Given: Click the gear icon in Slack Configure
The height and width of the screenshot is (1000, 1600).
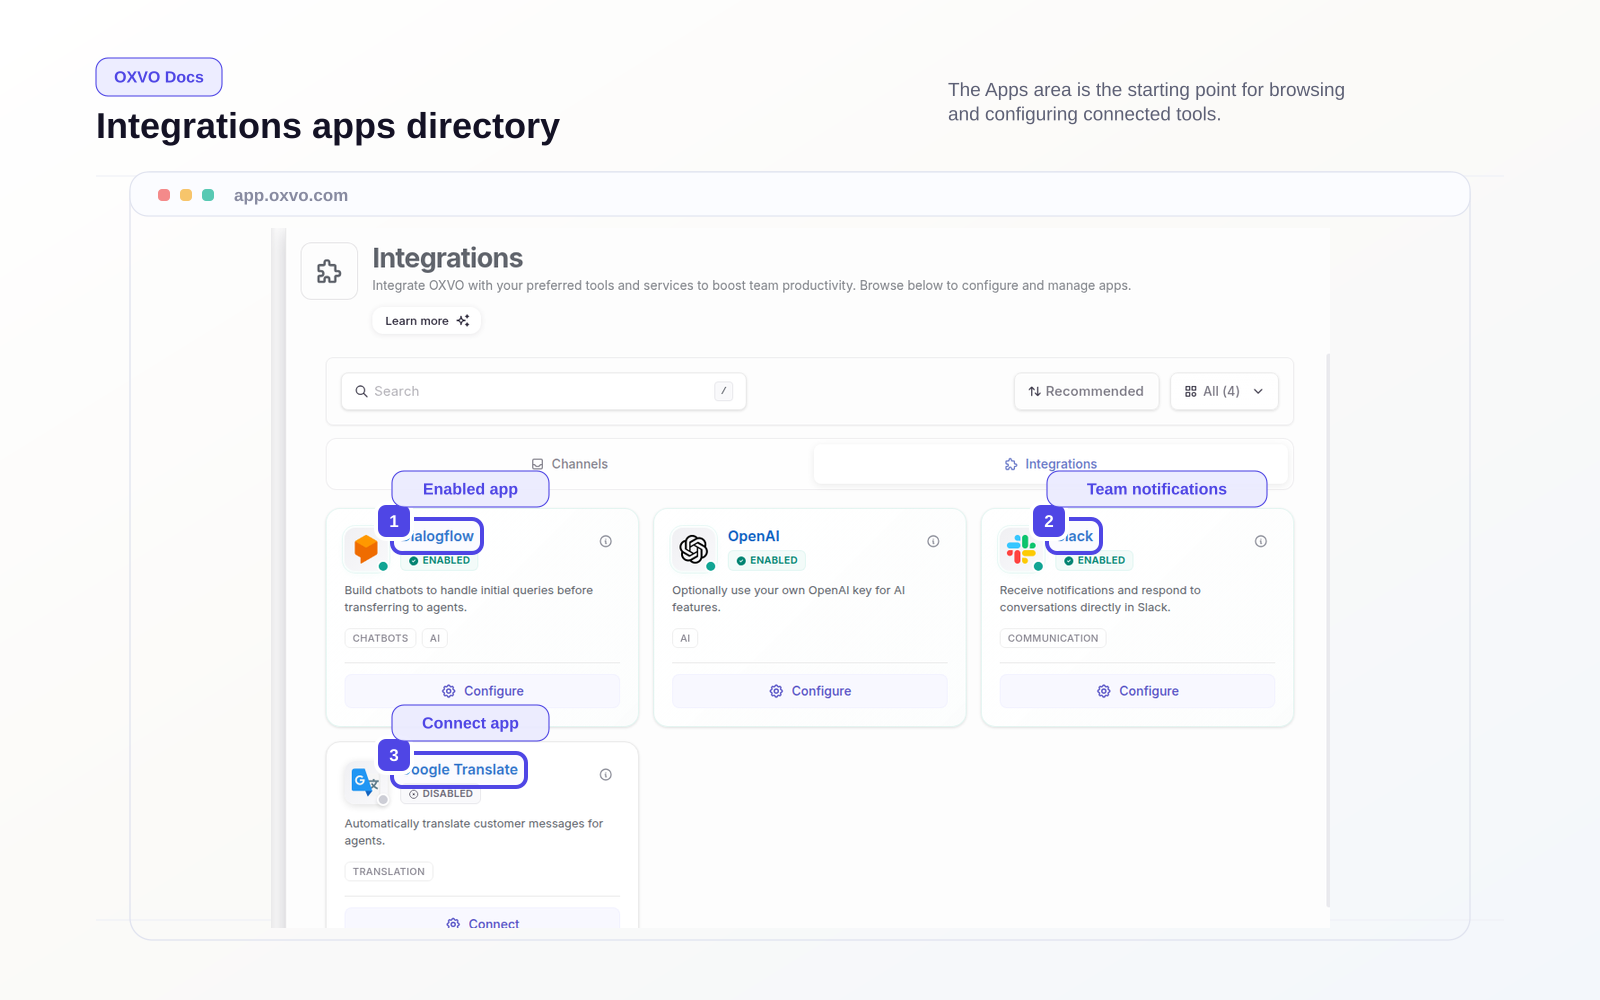Looking at the screenshot, I should coord(1104,691).
